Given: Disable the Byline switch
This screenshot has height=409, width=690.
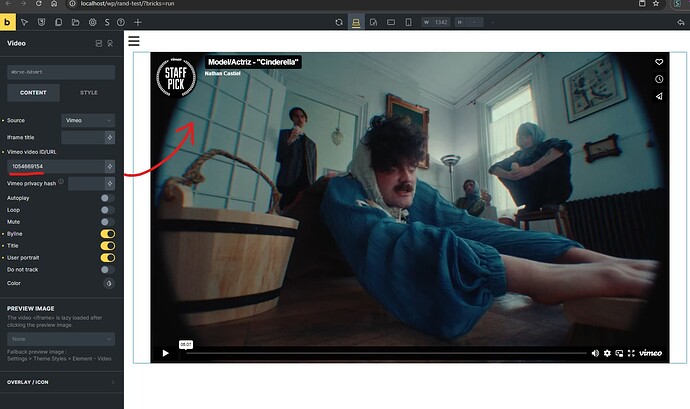Looking at the screenshot, I should pyautogui.click(x=107, y=234).
